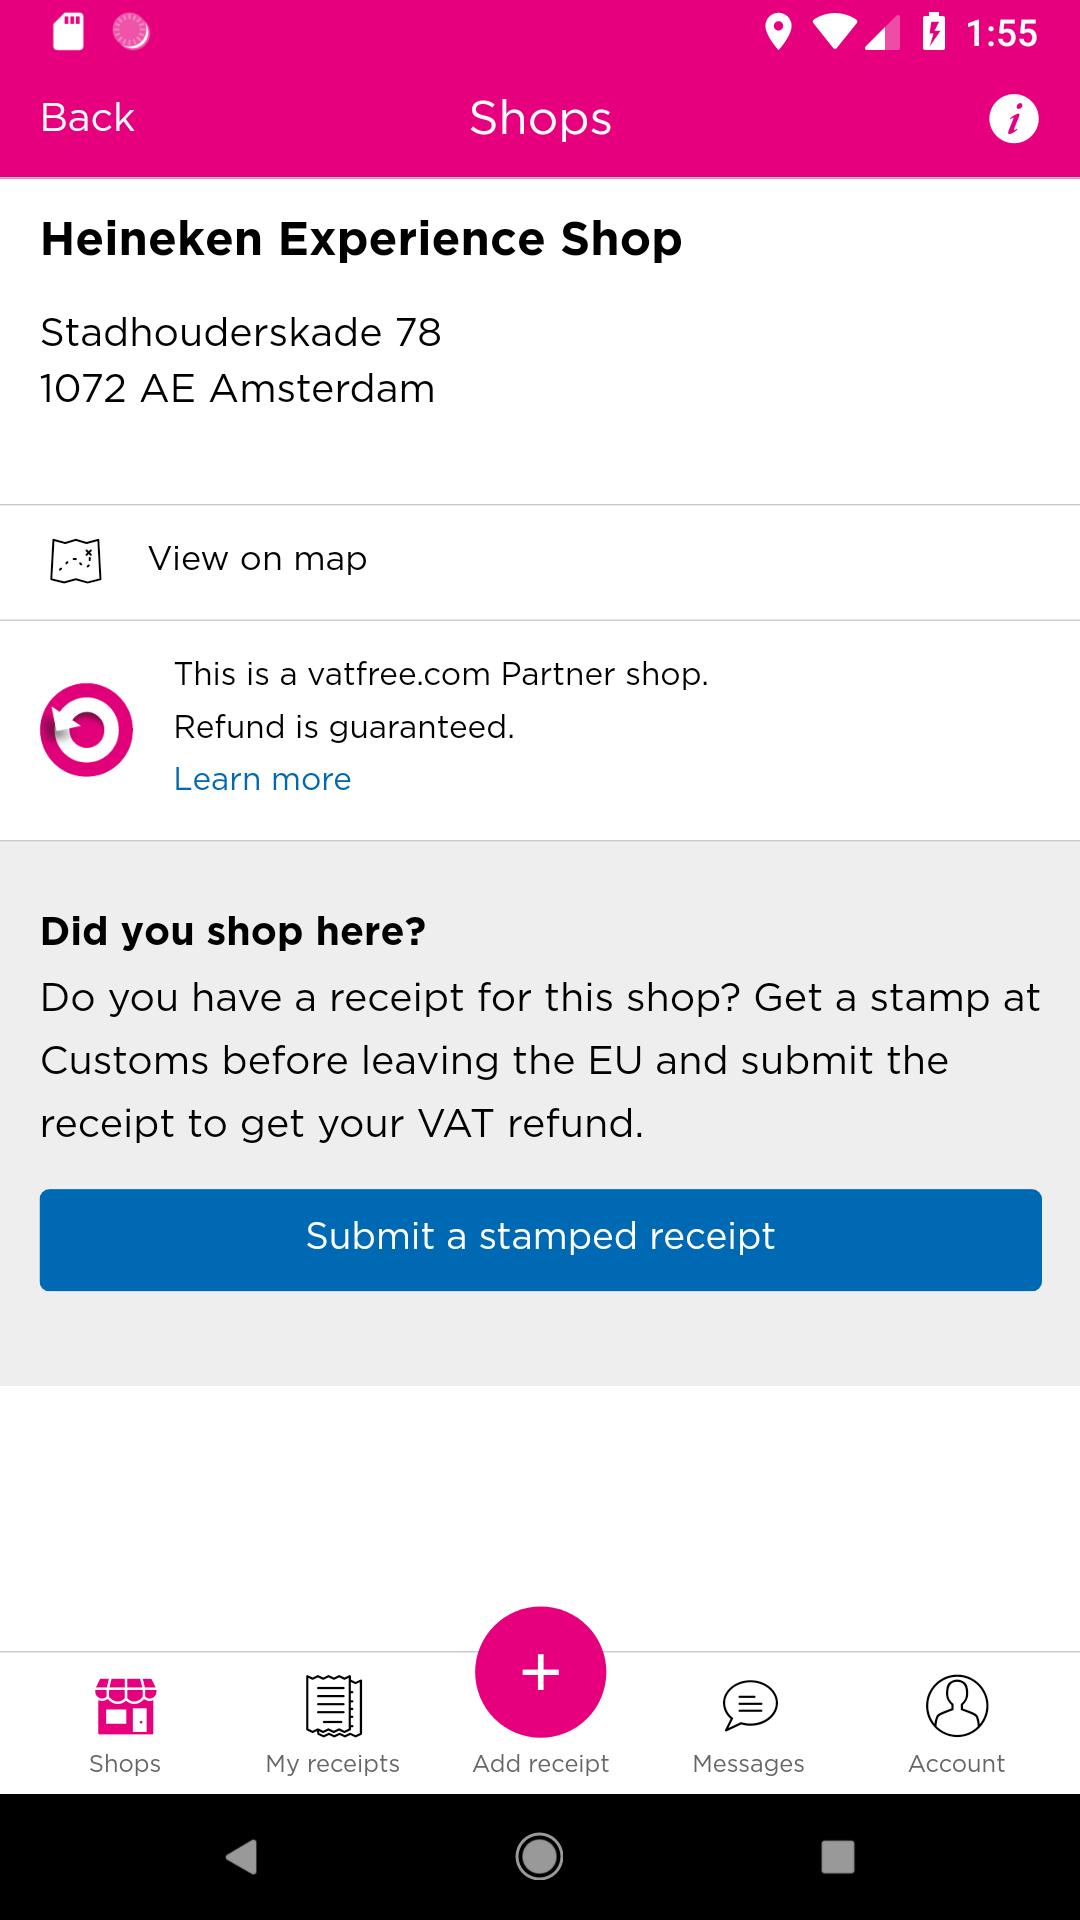Go back using the Back button

point(88,118)
